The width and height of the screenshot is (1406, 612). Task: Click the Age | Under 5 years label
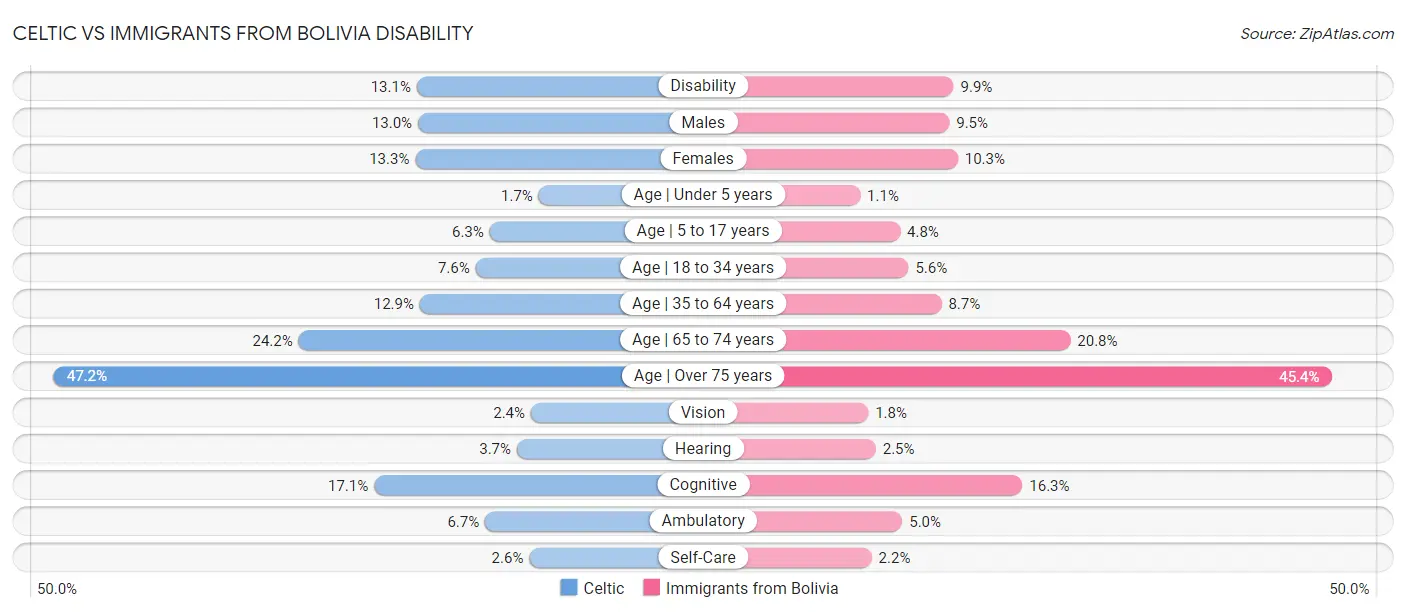[x=703, y=195]
